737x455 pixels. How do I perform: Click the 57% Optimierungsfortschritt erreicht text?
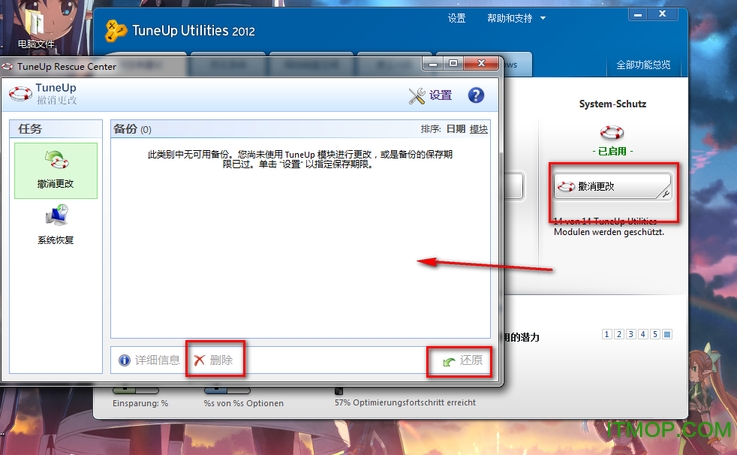point(405,403)
